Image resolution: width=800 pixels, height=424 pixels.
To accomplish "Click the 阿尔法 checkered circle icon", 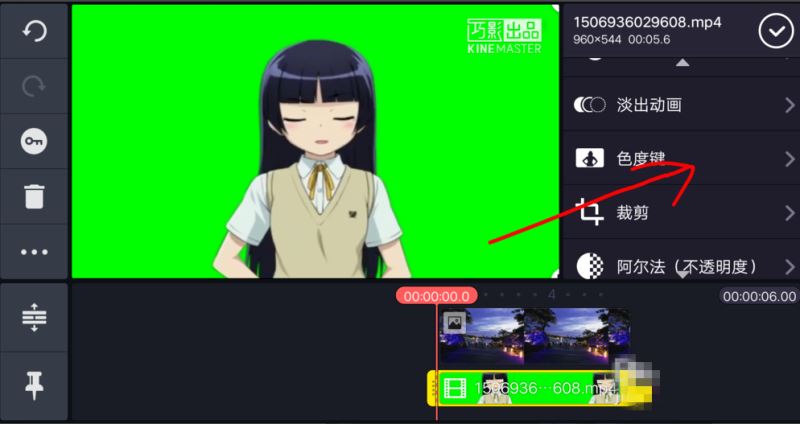I will [x=590, y=266].
